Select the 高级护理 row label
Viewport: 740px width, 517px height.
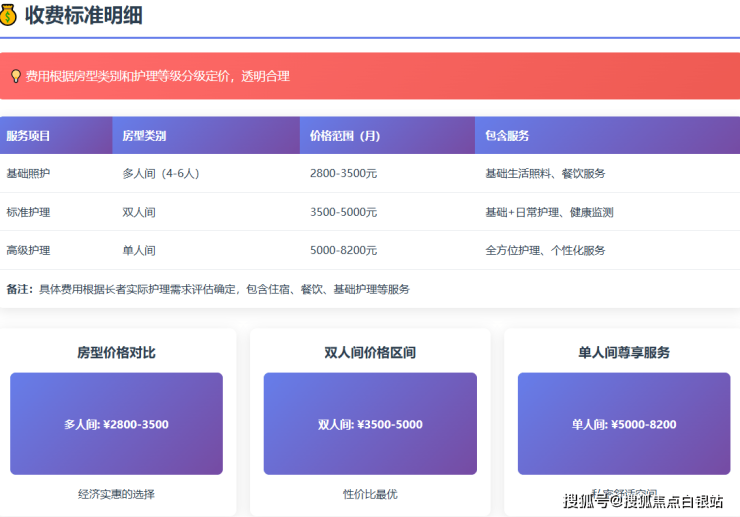pyautogui.click(x=28, y=250)
